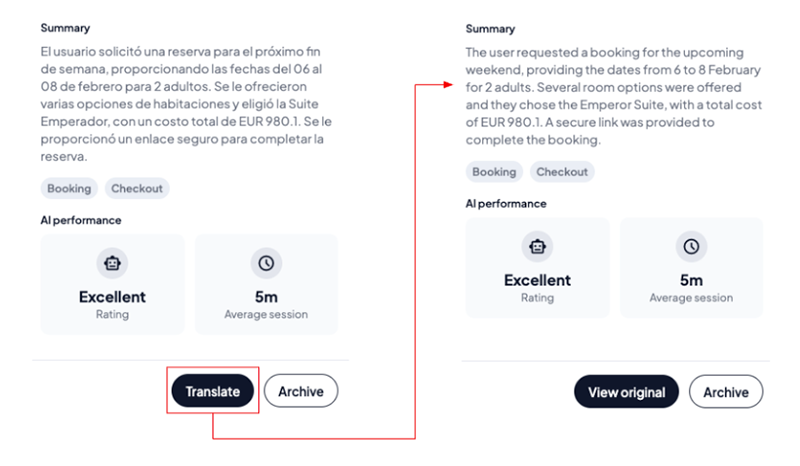Select Checkout tag under the Spanish summary
Image resolution: width=800 pixels, height=466 pixels.
pyautogui.click(x=138, y=188)
